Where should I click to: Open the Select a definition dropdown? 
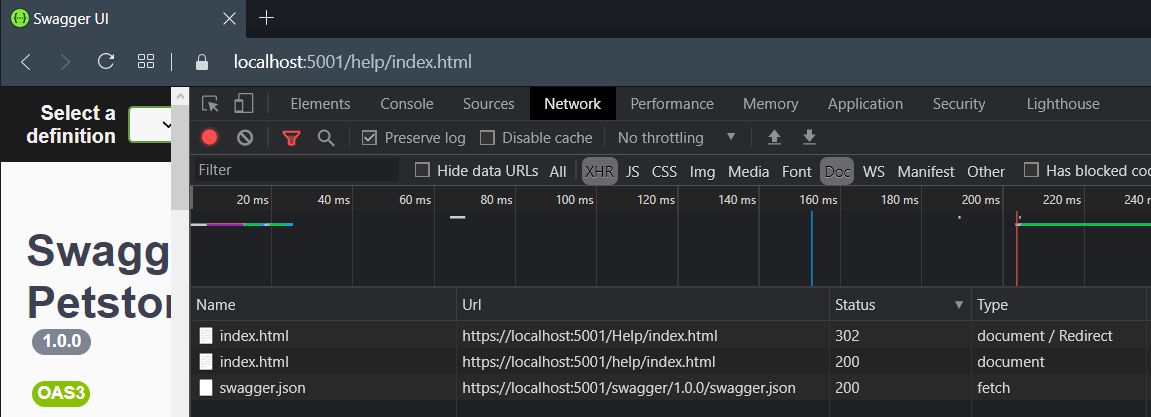(x=150, y=124)
